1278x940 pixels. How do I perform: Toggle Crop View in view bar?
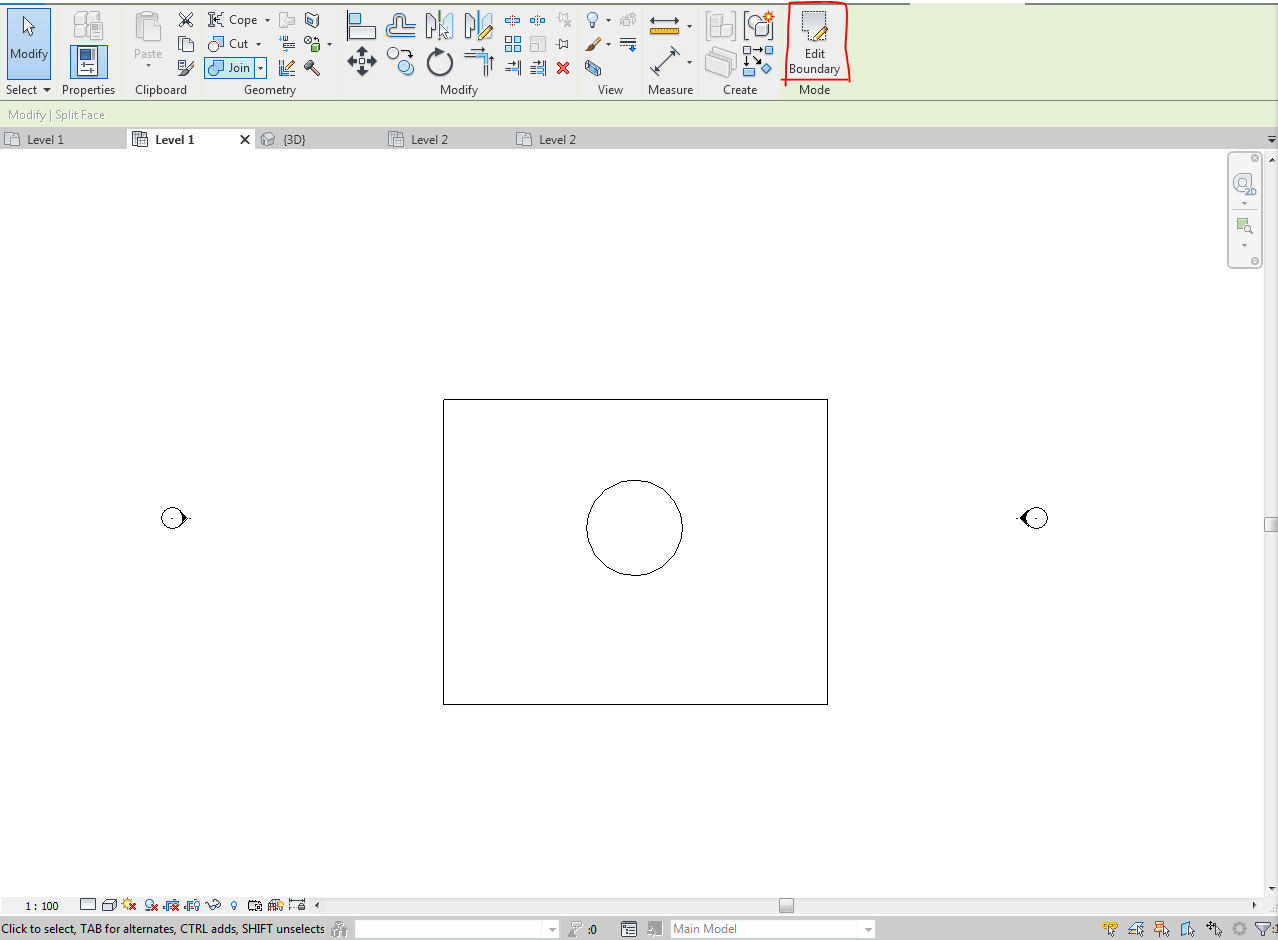point(172,905)
